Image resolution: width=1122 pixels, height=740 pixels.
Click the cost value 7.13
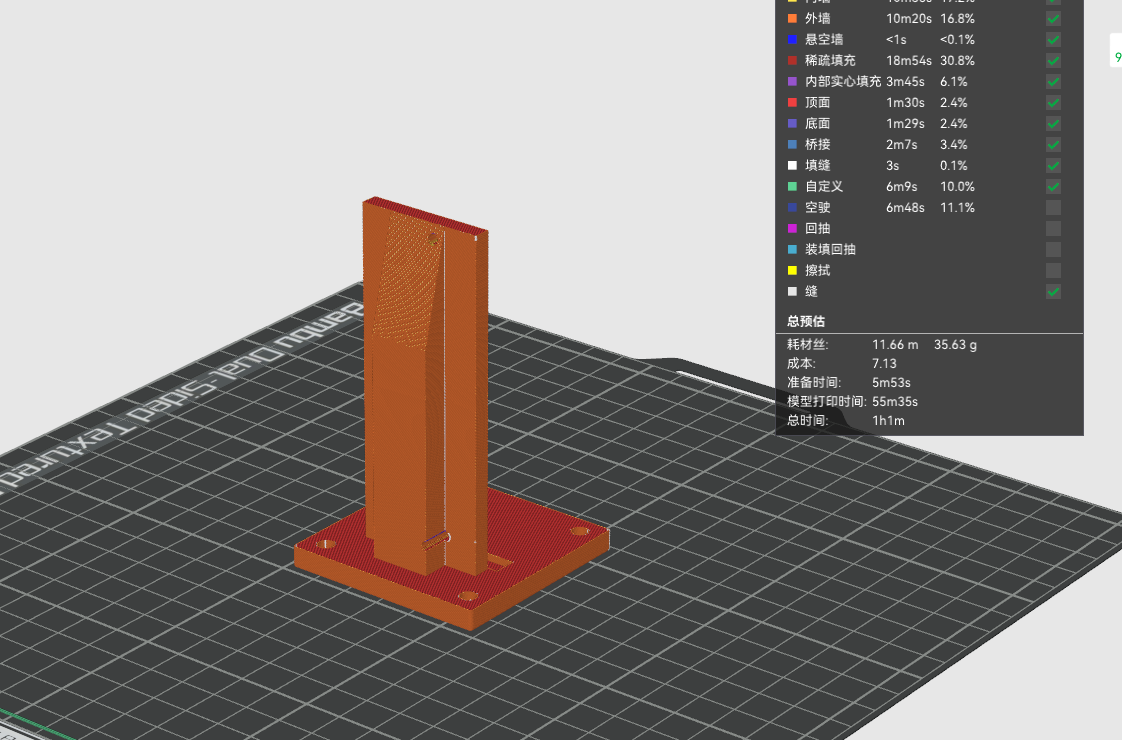(x=884, y=364)
